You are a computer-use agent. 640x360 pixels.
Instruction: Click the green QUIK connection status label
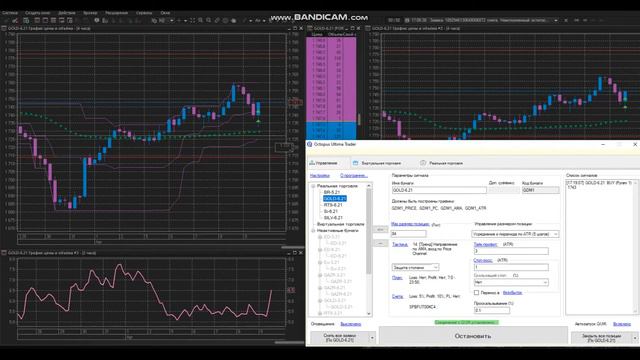click(x=466, y=322)
